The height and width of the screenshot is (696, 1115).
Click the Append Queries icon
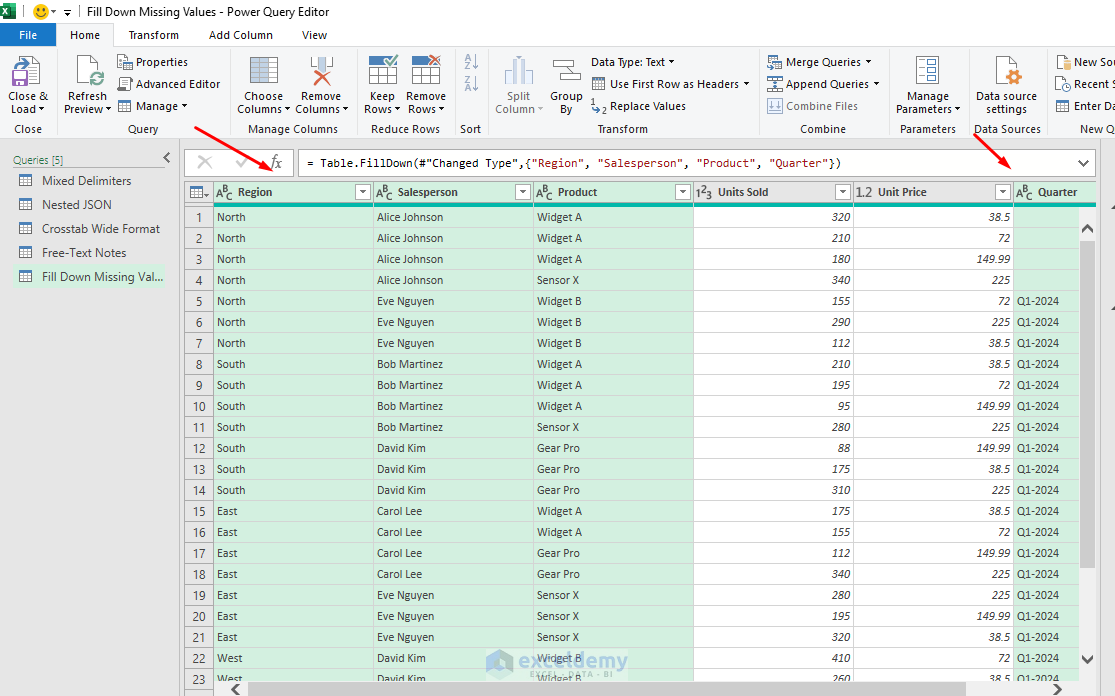point(775,84)
